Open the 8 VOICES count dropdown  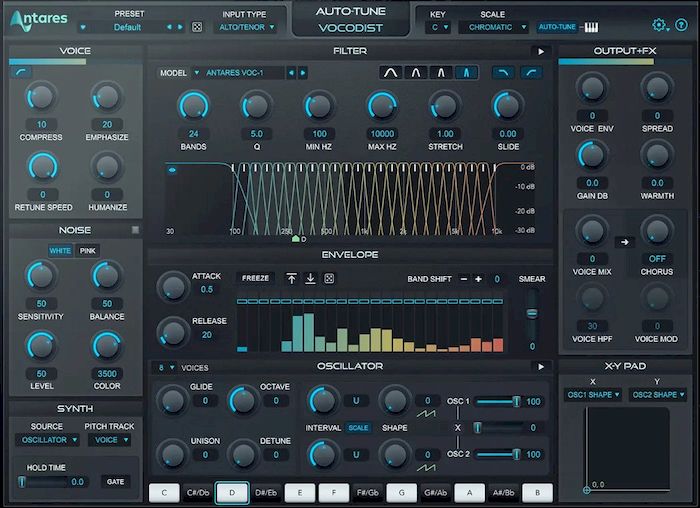coord(166,367)
